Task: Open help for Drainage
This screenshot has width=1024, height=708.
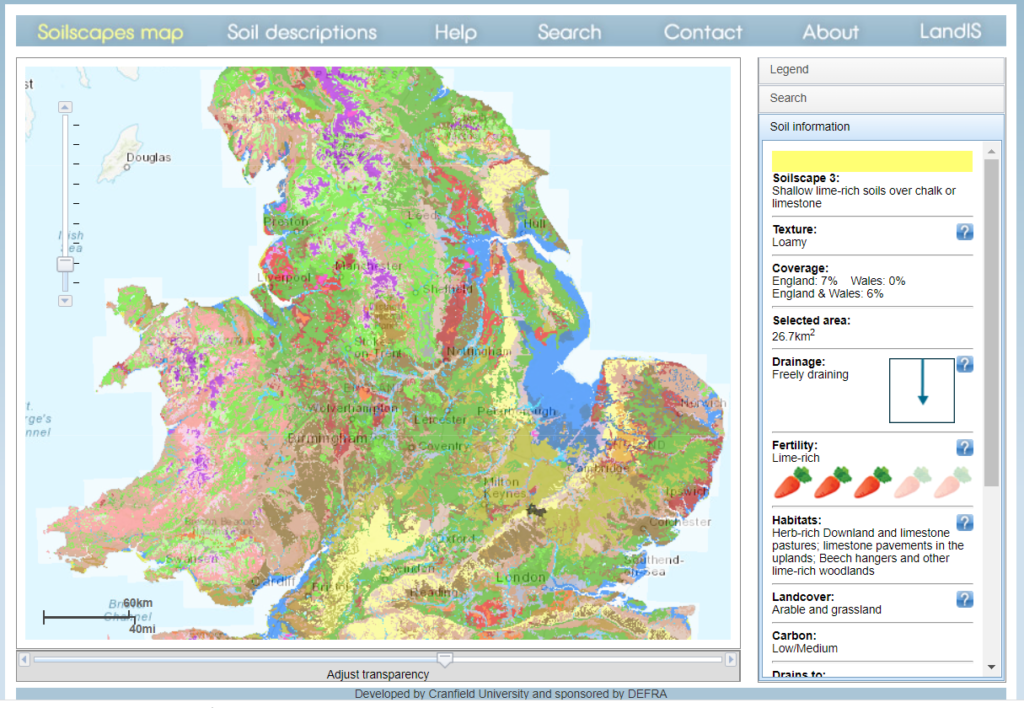Action: click(965, 364)
